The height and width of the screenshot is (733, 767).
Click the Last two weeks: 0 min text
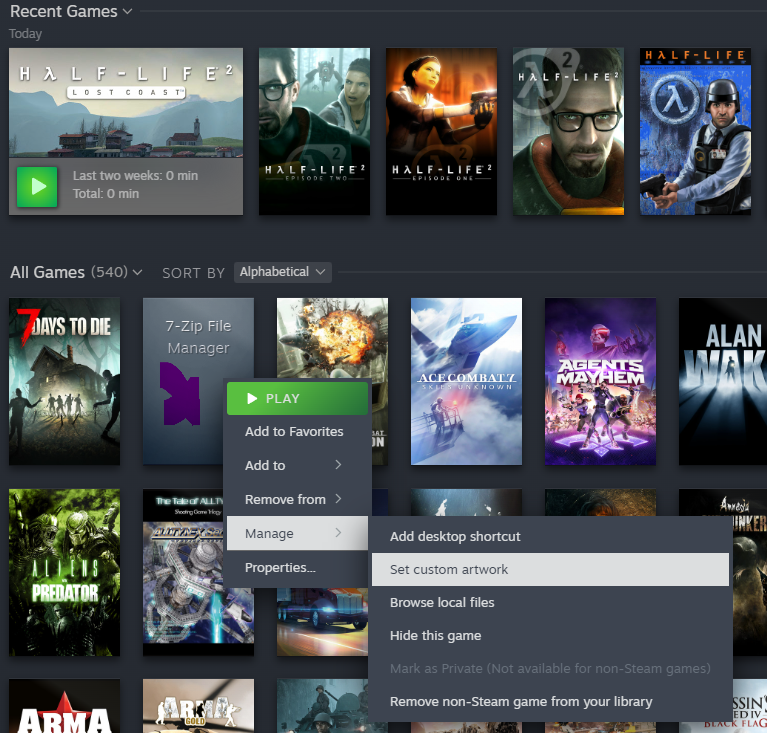click(135, 176)
